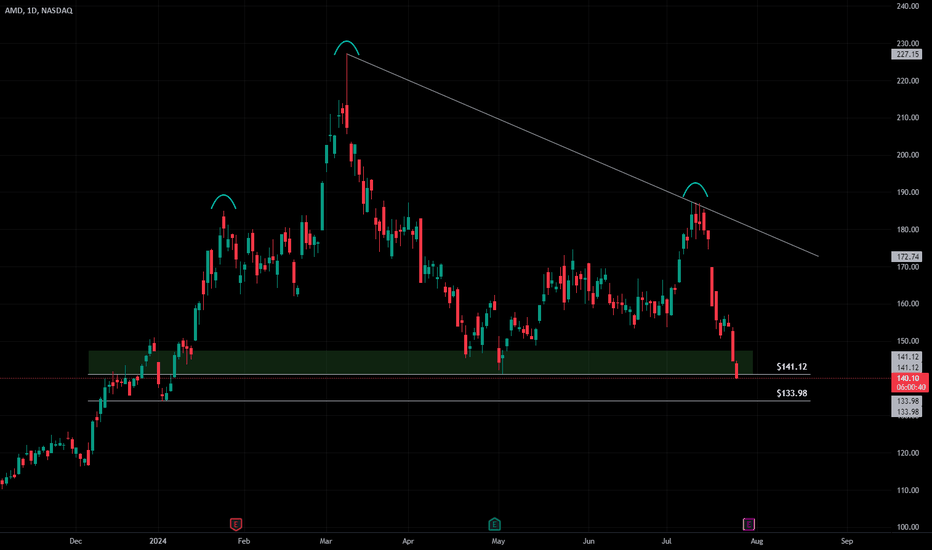Click the green earnings E marker near May

(494, 524)
